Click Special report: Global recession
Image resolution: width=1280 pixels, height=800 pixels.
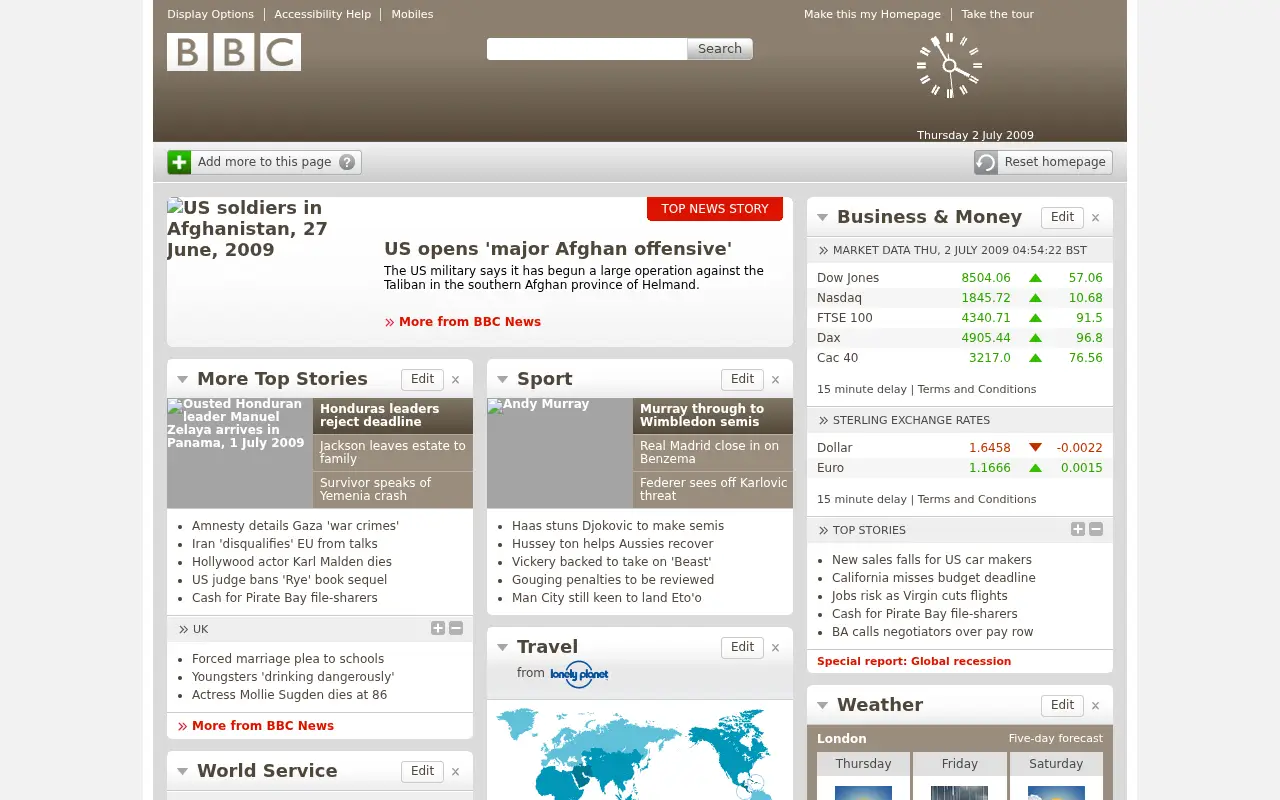914,661
